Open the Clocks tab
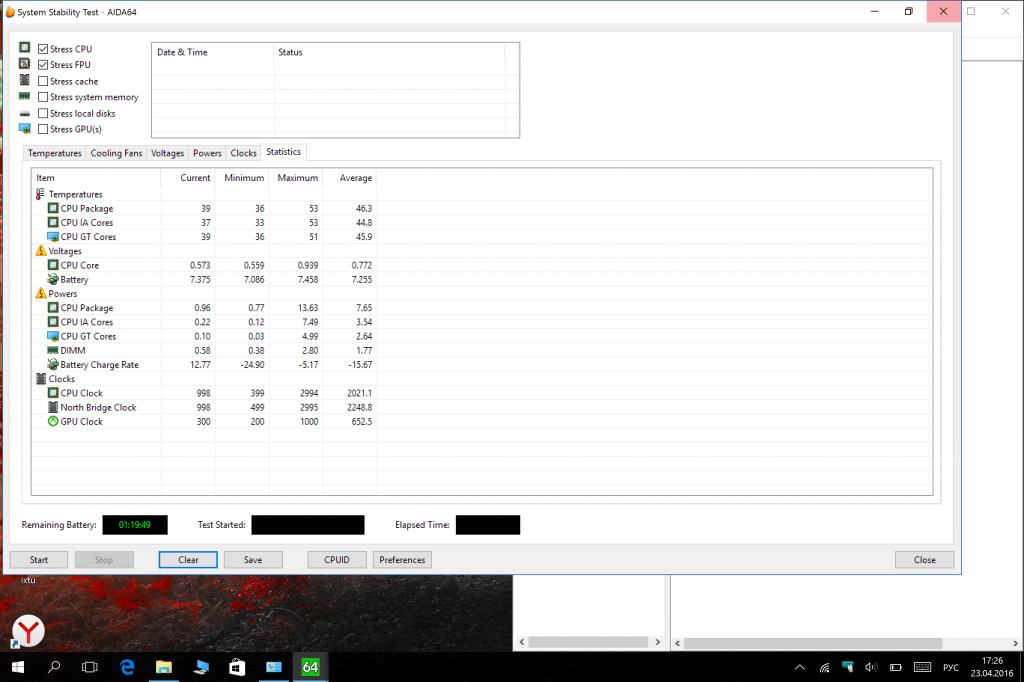Screen dimensions: 1024x682 243,153
